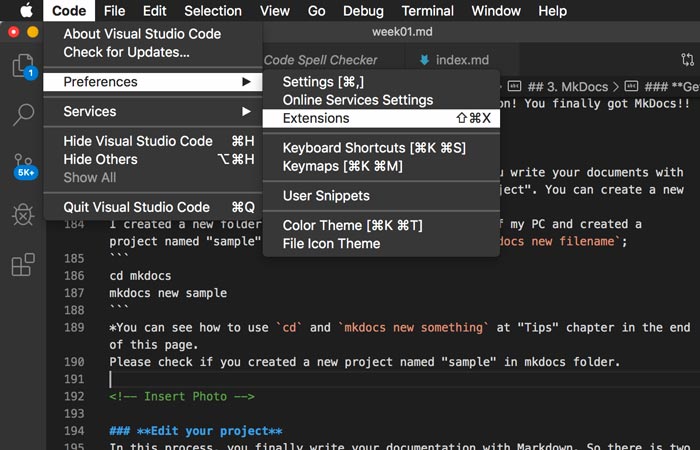Viewport: 700px width, 450px height.
Task: Click the yellow minimize window button
Action: click(x=33, y=32)
